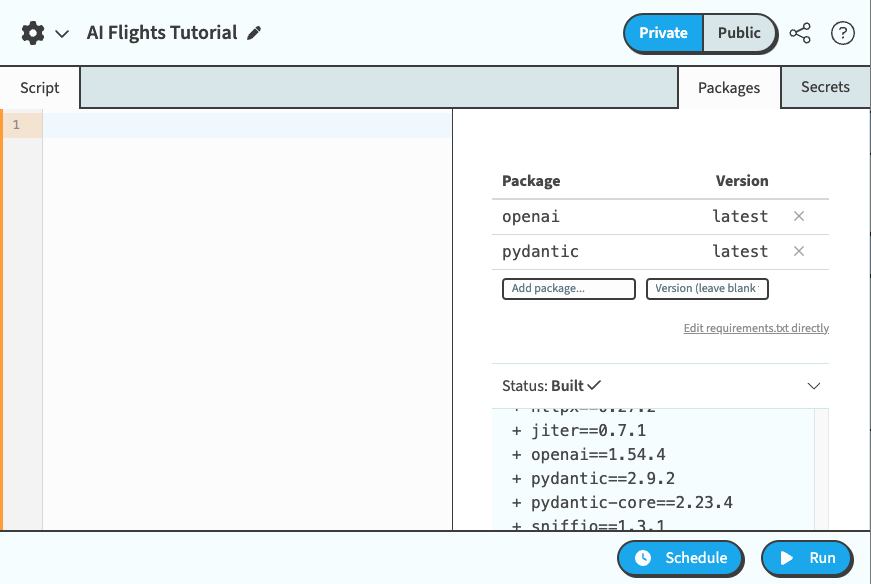The width and height of the screenshot is (871, 584).
Task: Set the val visibility to Private
Action: [x=662, y=33]
